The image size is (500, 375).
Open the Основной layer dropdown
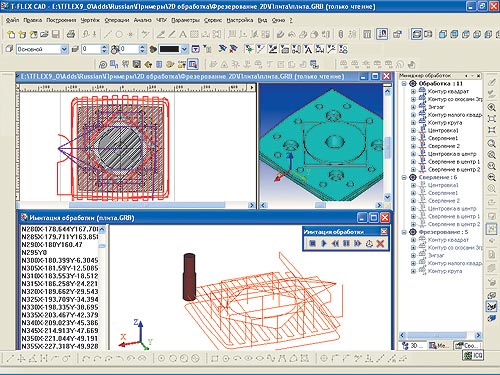(x=64, y=49)
